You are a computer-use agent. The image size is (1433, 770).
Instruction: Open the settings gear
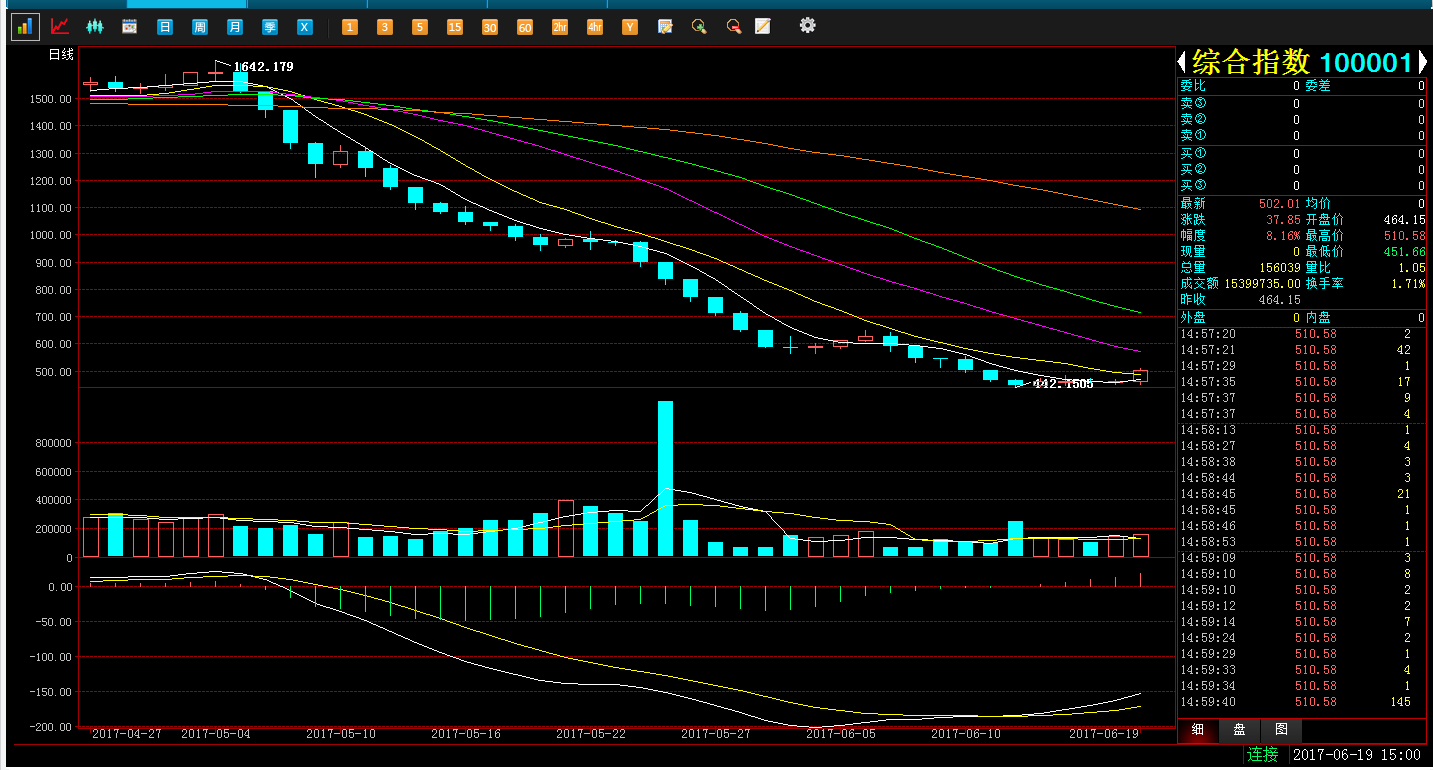[x=808, y=26]
